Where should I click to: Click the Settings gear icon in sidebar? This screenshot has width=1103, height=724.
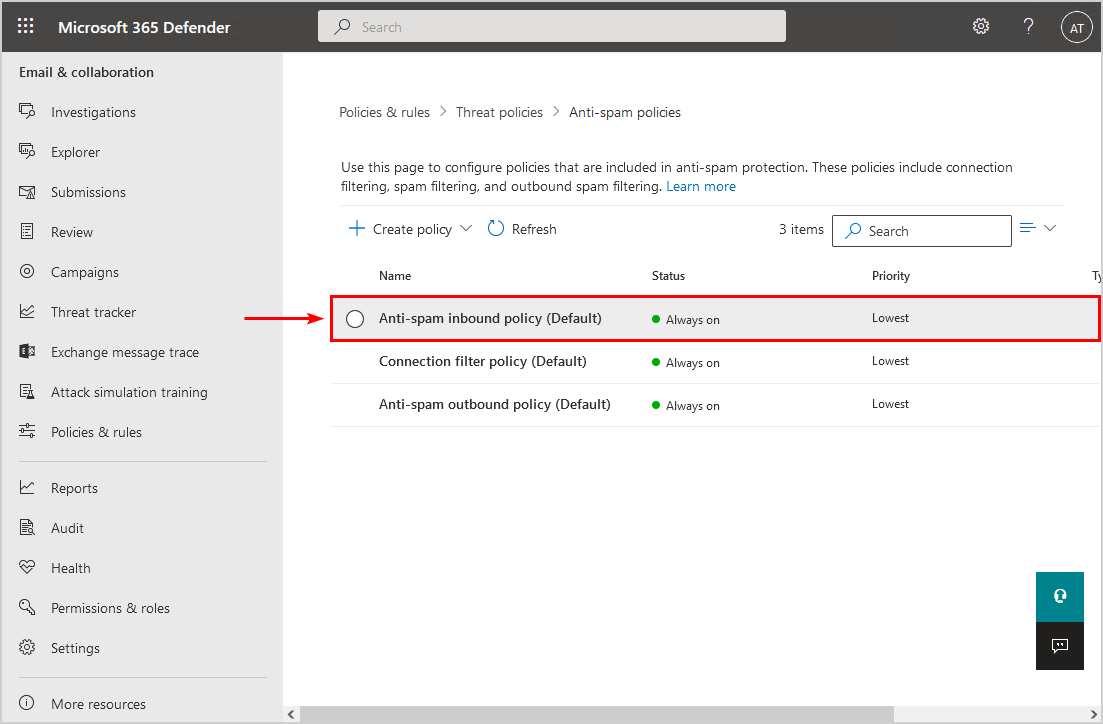(27, 647)
